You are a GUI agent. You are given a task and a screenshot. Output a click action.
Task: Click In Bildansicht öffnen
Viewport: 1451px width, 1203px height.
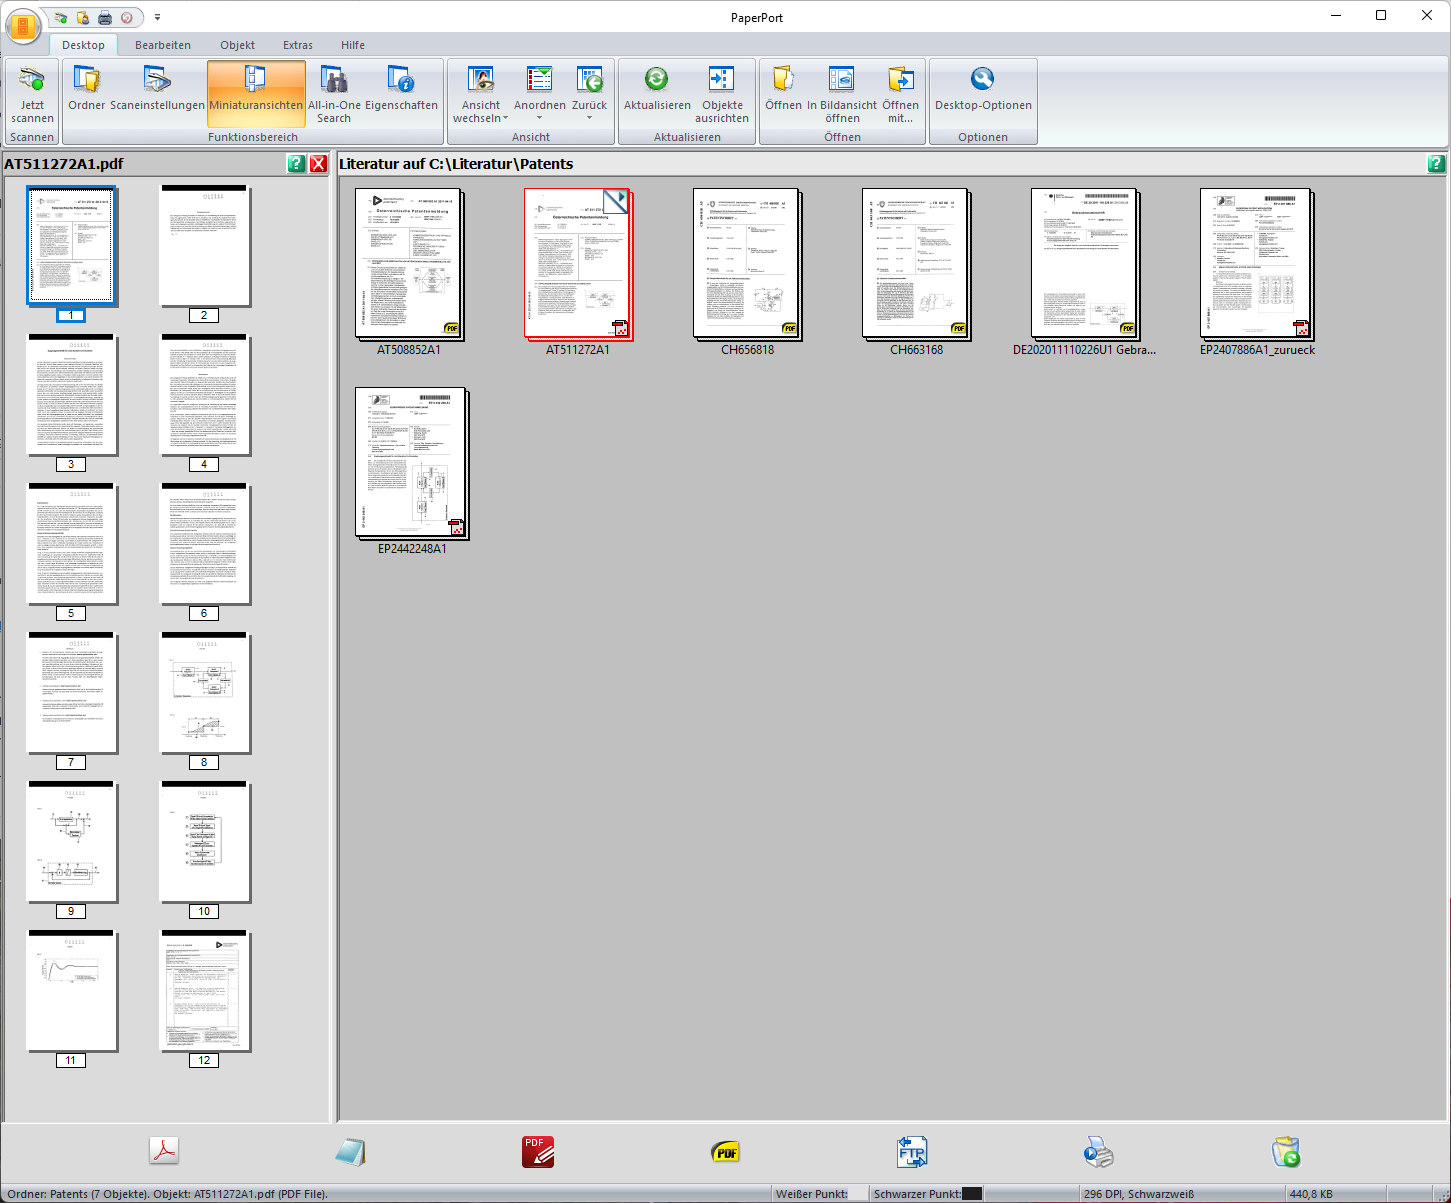point(842,94)
